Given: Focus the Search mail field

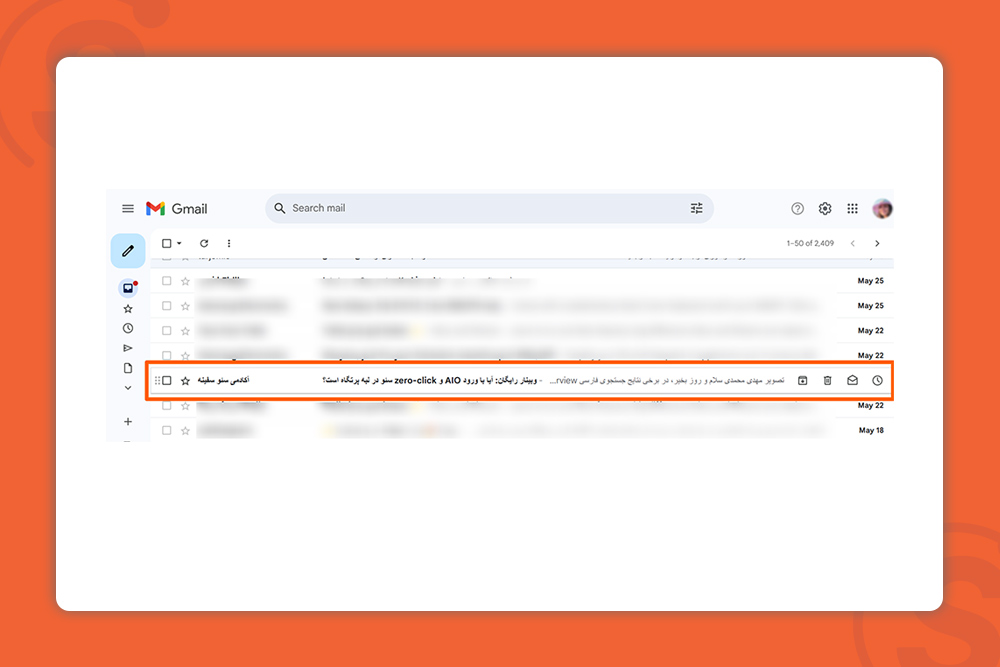Looking at the screenshot, I should 489,209.
